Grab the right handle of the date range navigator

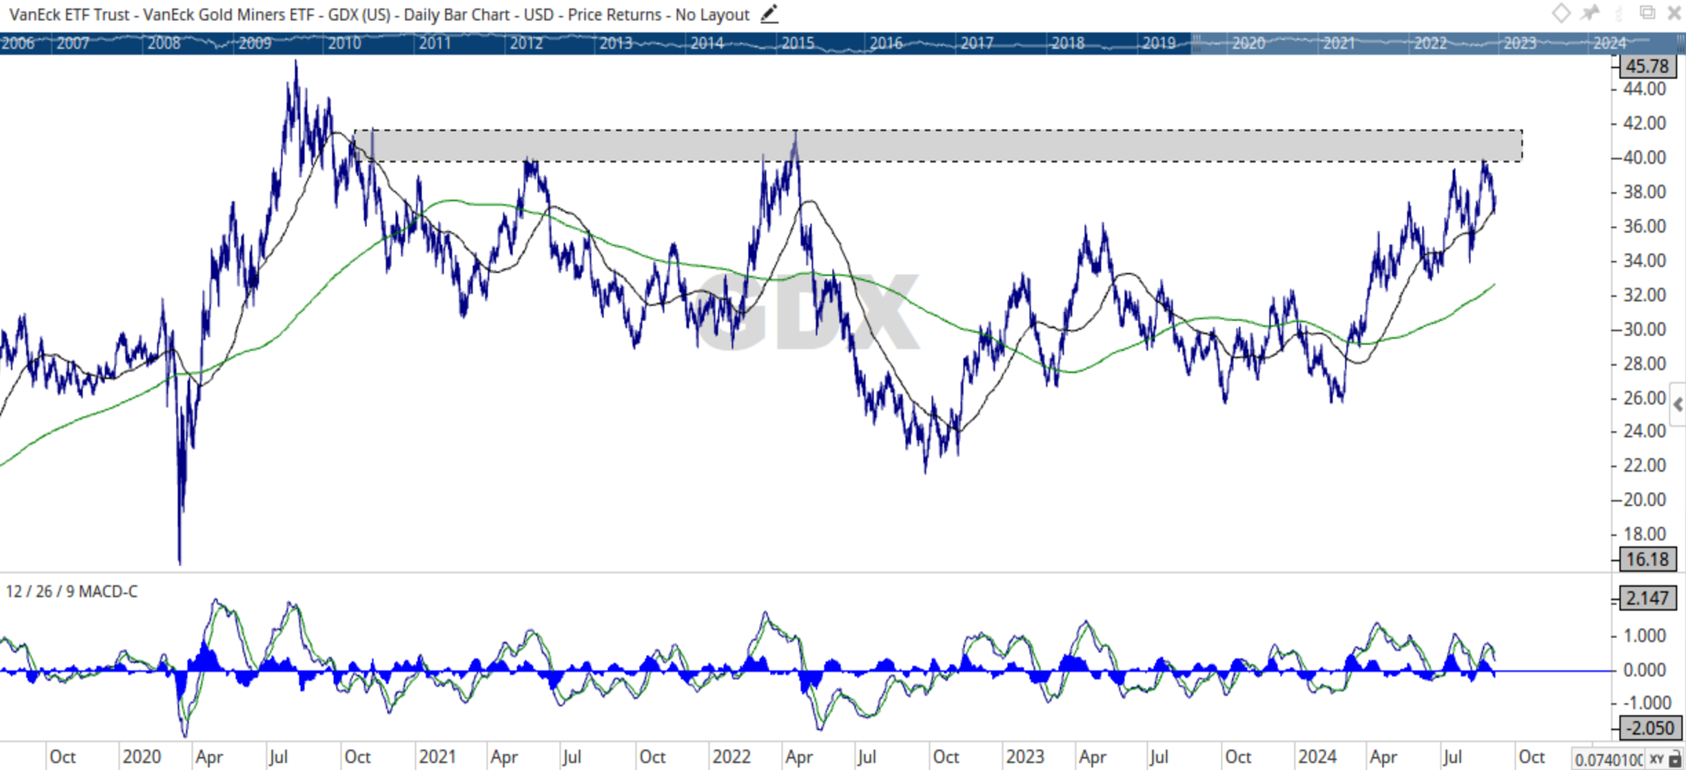pyautogui.click(x=1681, y=43)
